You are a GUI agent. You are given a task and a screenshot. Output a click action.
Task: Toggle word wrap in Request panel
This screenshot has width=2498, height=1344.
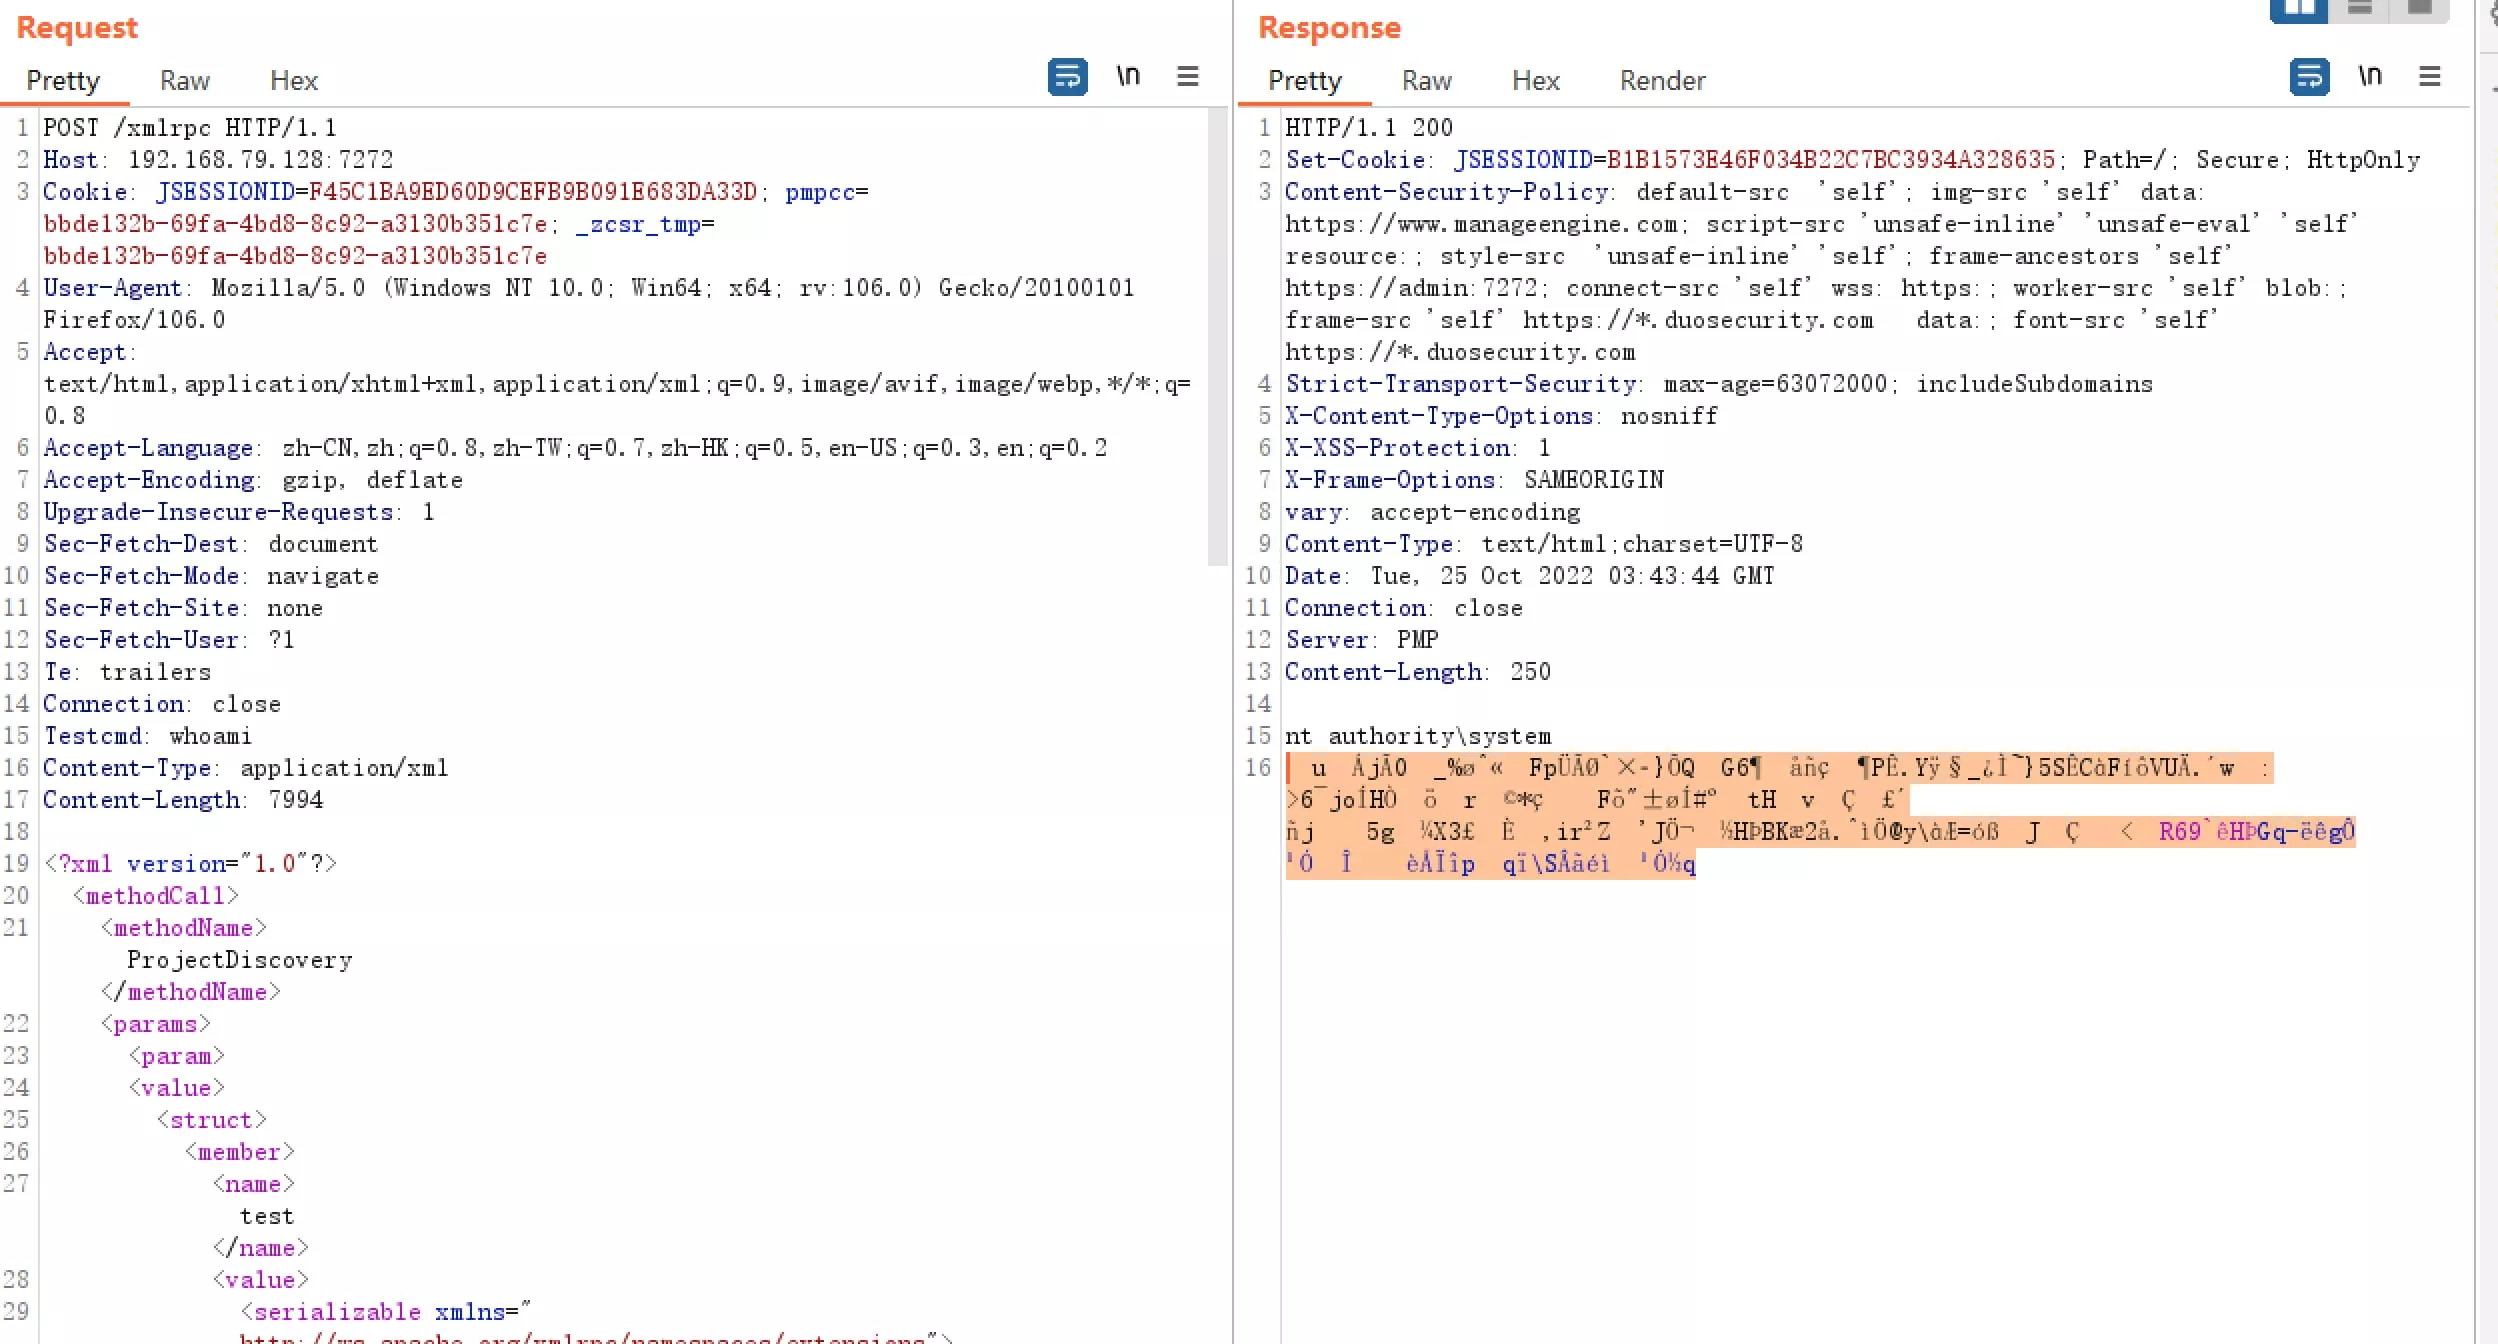[1067, 77]
